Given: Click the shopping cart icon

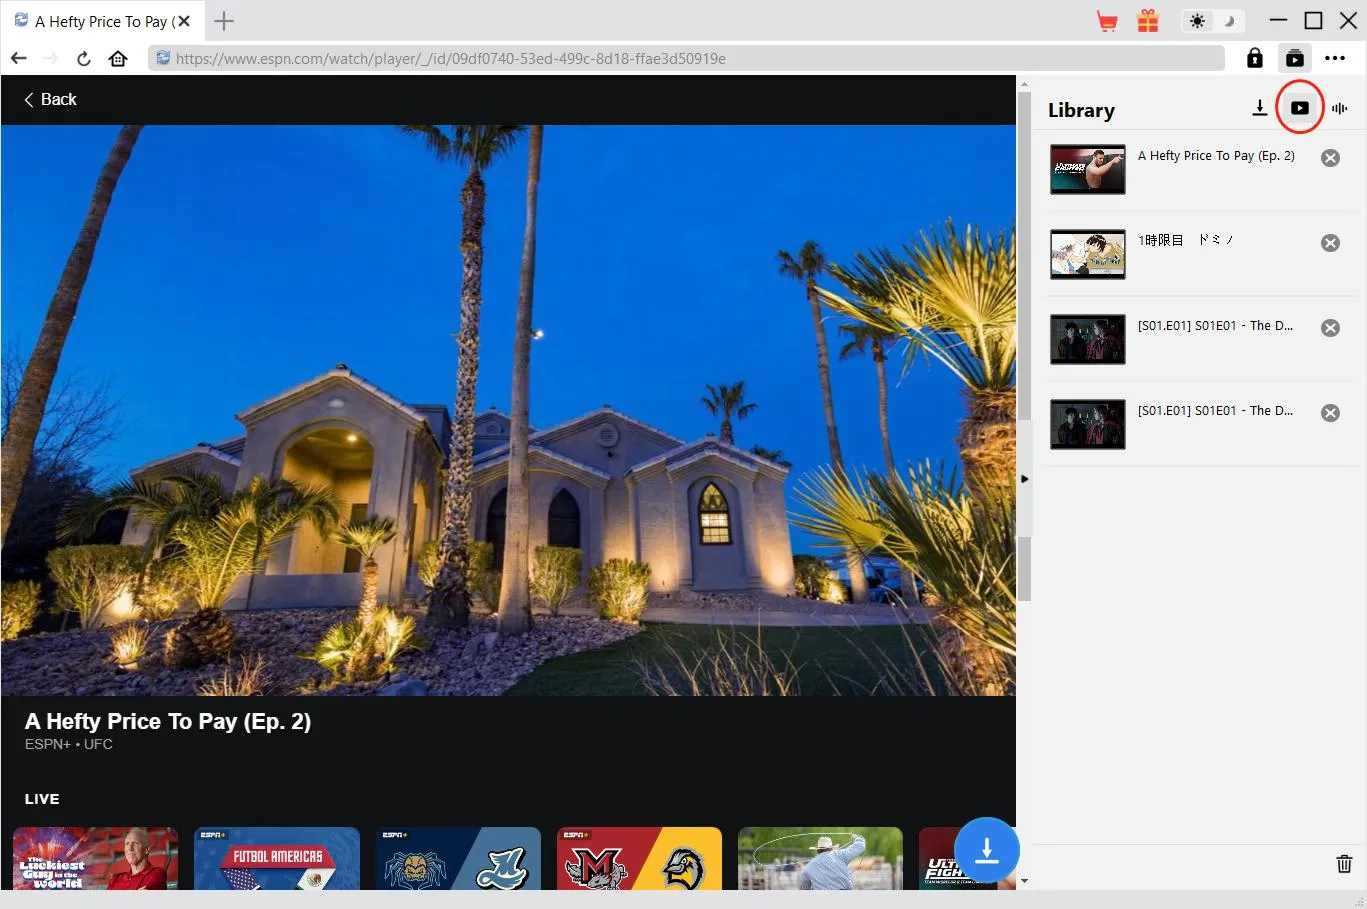Looking at the screenshot, I should point(1107,21).
